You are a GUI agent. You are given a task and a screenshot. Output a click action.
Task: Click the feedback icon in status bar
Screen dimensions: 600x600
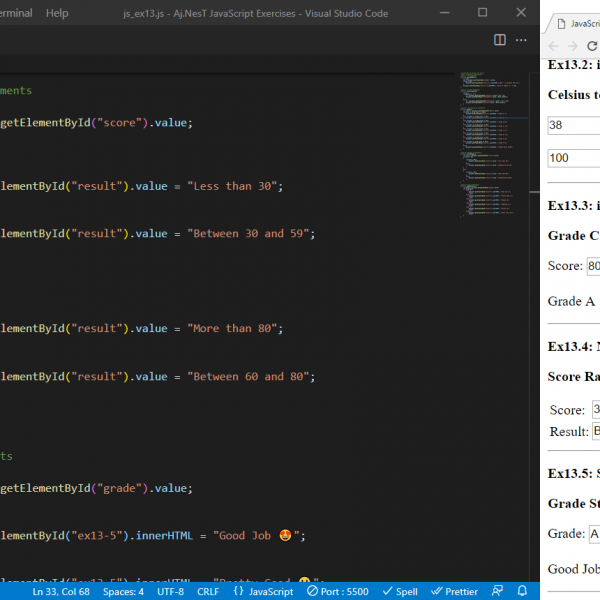(x=496, y=591)
